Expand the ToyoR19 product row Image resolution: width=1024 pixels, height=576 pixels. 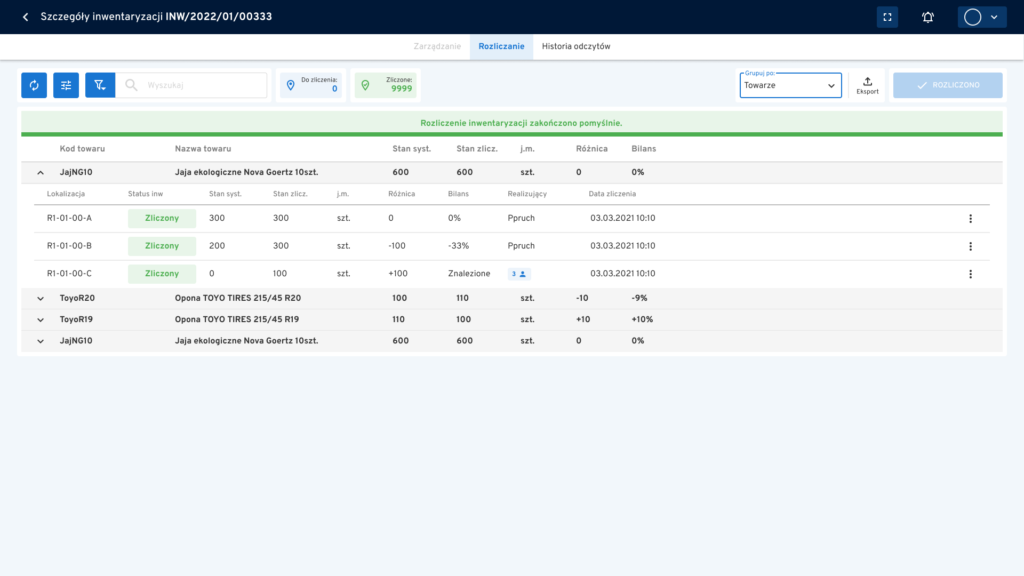click(x=41, y=320)
